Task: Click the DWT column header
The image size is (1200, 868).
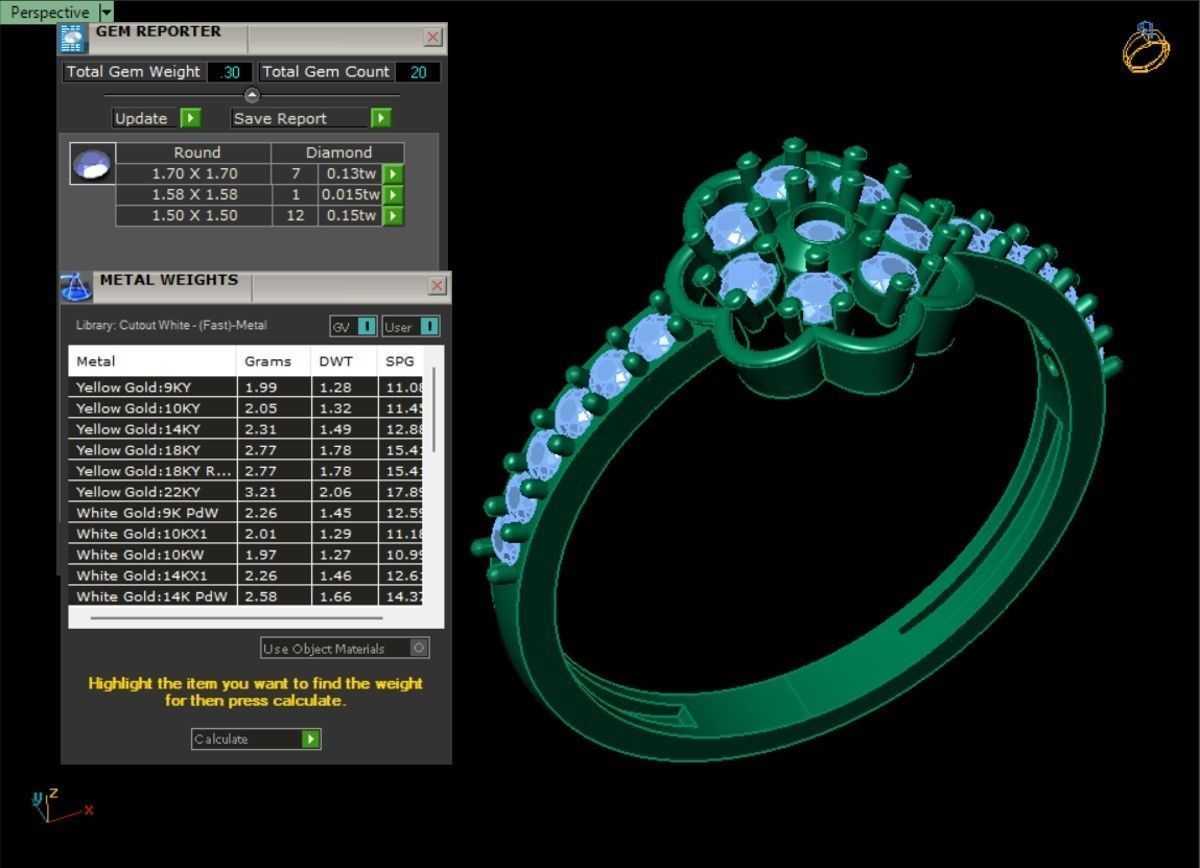Action: pyautogui.click(x=344, y=361)
